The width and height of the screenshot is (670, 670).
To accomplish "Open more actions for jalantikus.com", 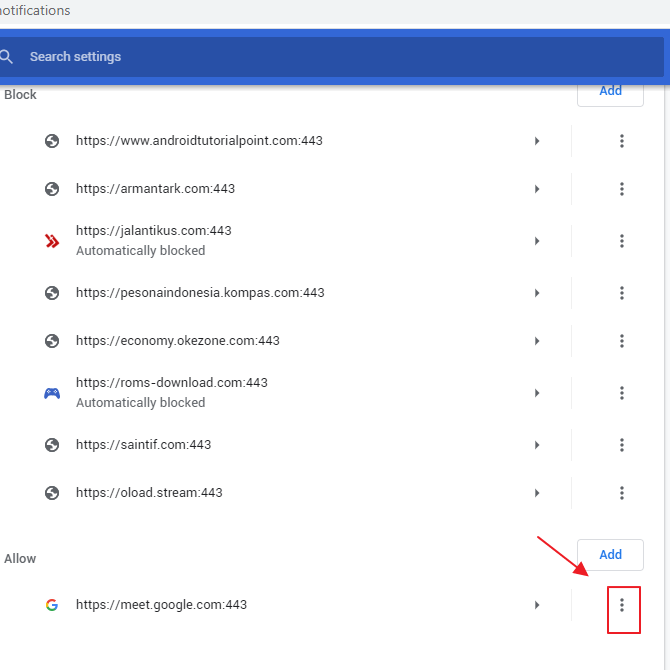I will pos(621,241).
